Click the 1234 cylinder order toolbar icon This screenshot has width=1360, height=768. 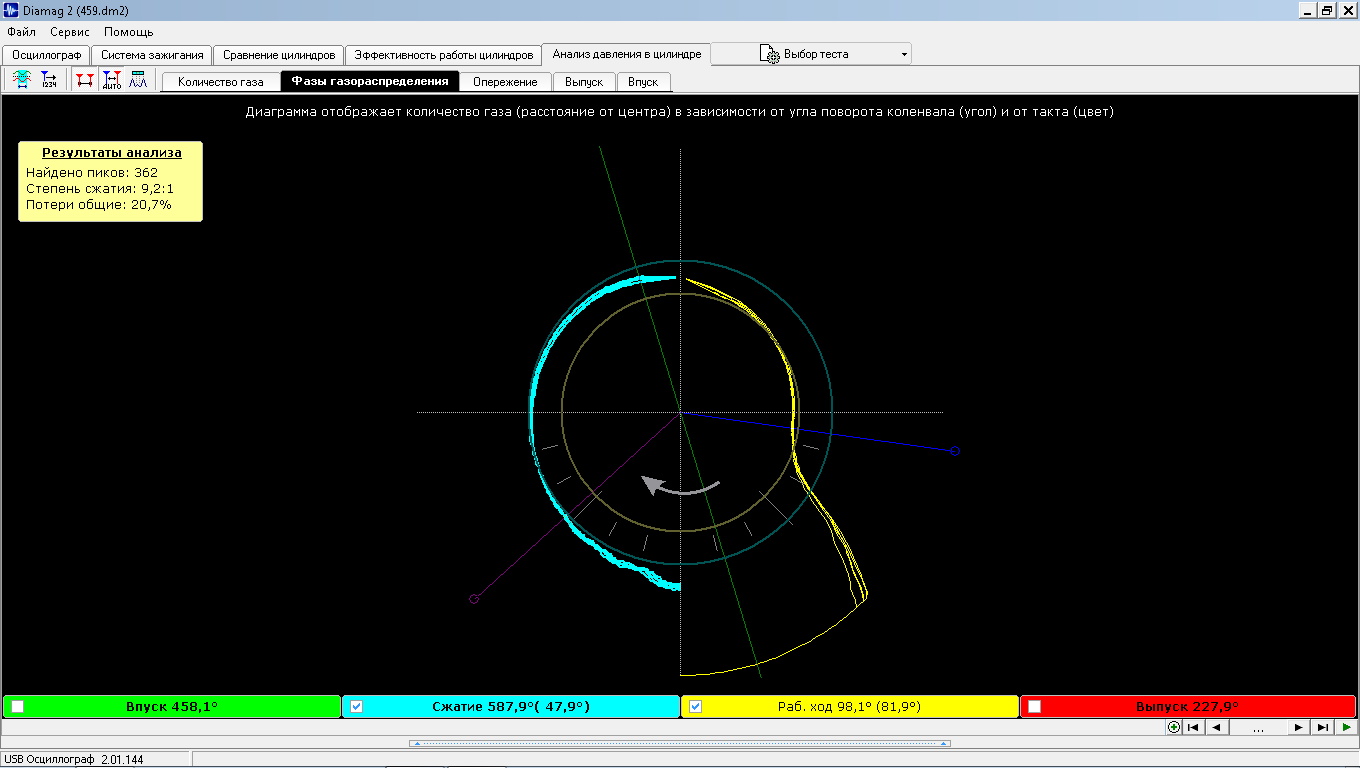click(x=49, y=81)
